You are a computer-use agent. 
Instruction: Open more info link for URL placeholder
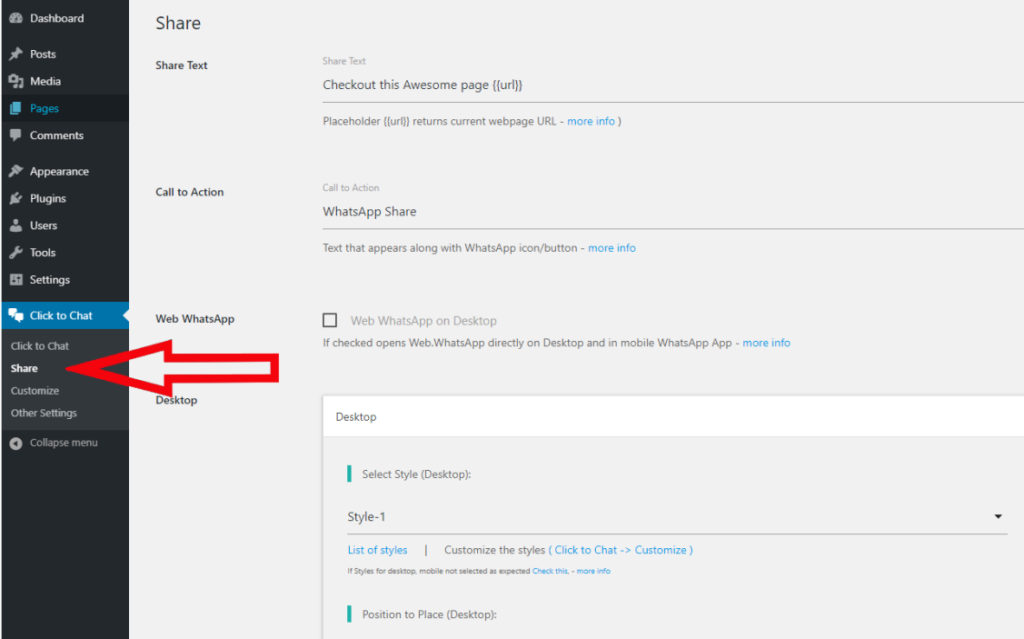click(591, 122)
